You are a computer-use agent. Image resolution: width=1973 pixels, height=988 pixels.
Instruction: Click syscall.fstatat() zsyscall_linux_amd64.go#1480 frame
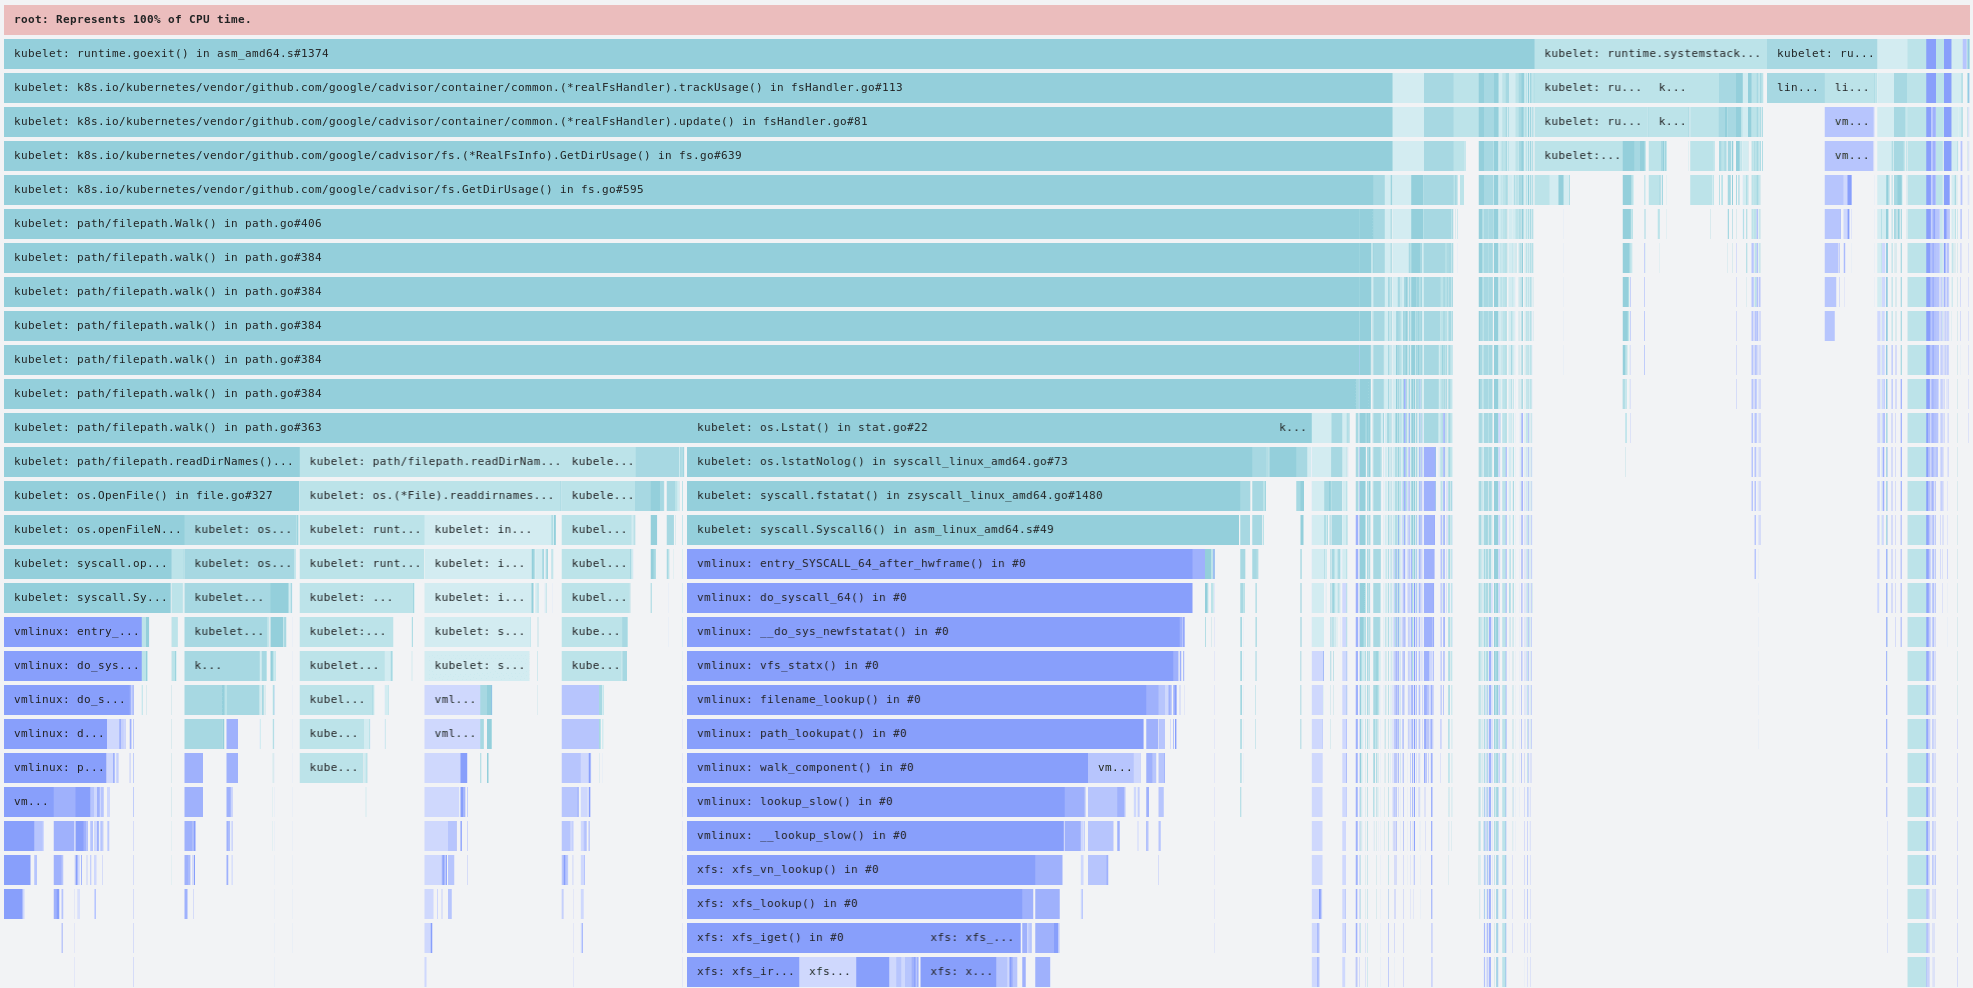963,496
